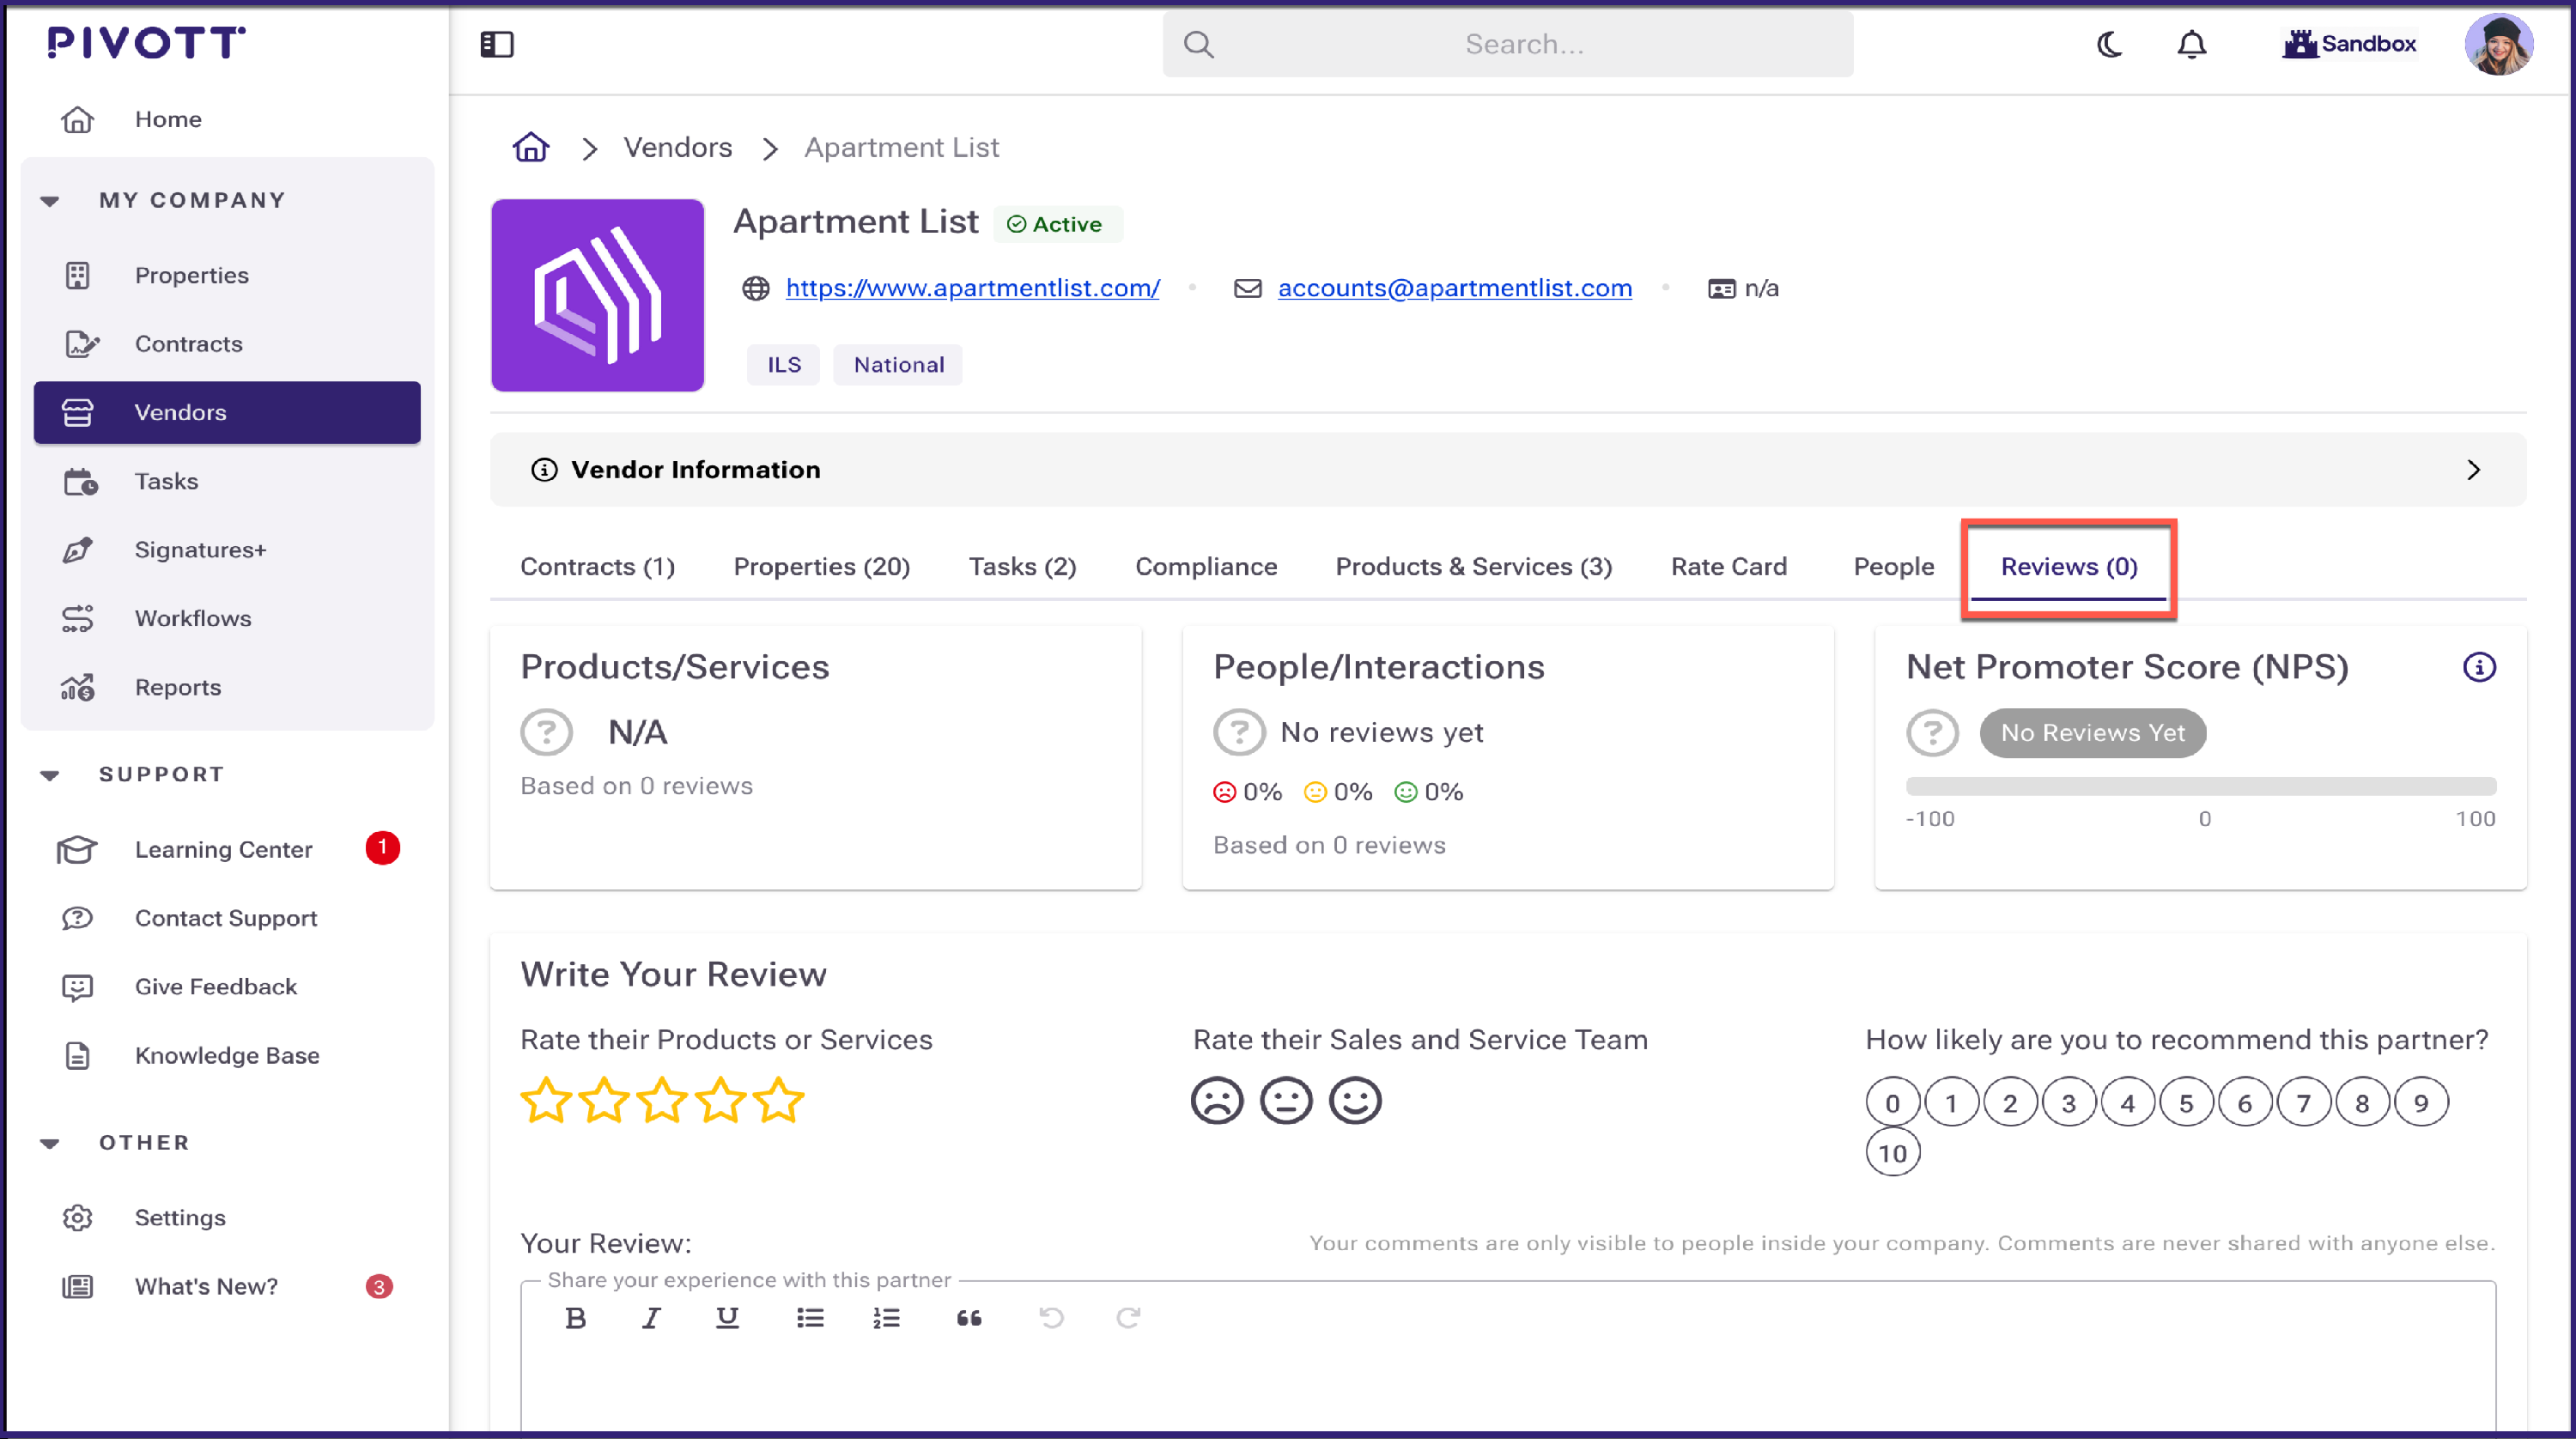Image resolution: width=2576 pixels, height=1439 pixels.
Task: Select the sad face rating
Action: pyautogui.click(x=1216, y=1101)
